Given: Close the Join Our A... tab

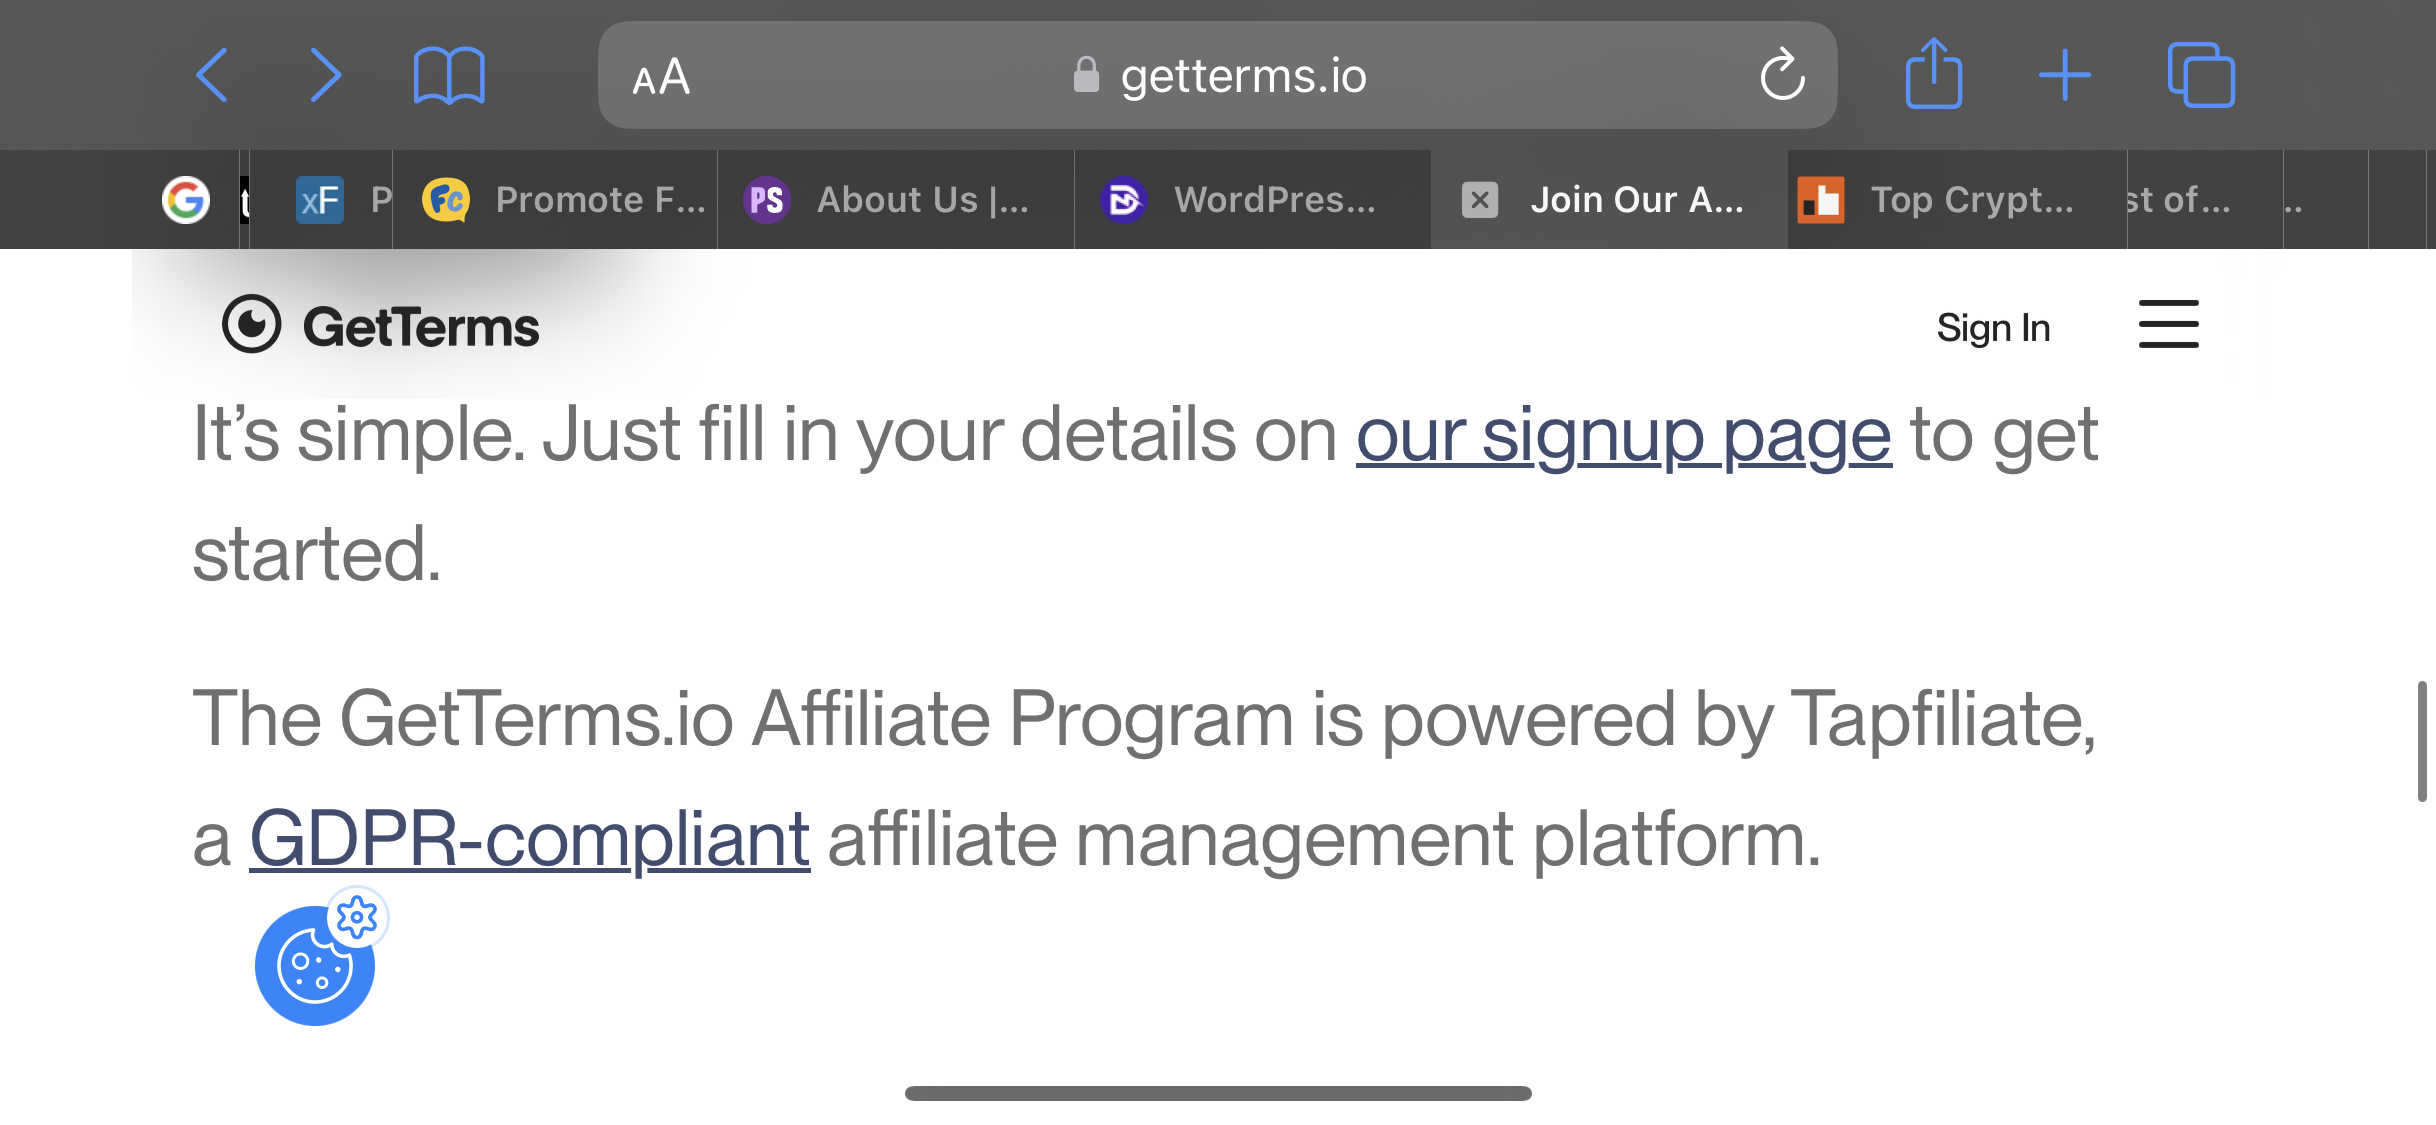Looking at the screenshot, I should tap(1480, 200).
